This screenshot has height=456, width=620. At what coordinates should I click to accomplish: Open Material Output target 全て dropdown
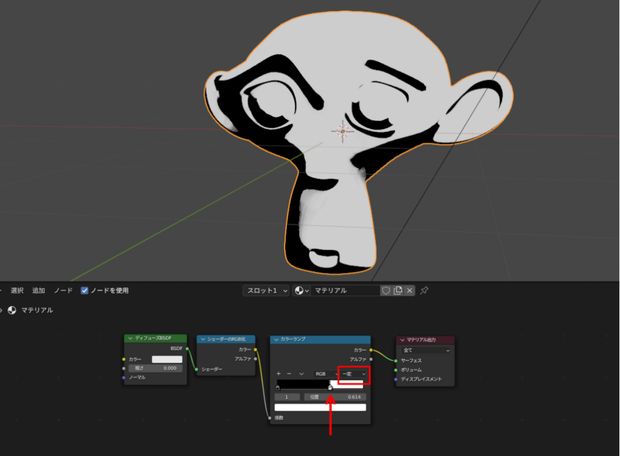point(426,350)
